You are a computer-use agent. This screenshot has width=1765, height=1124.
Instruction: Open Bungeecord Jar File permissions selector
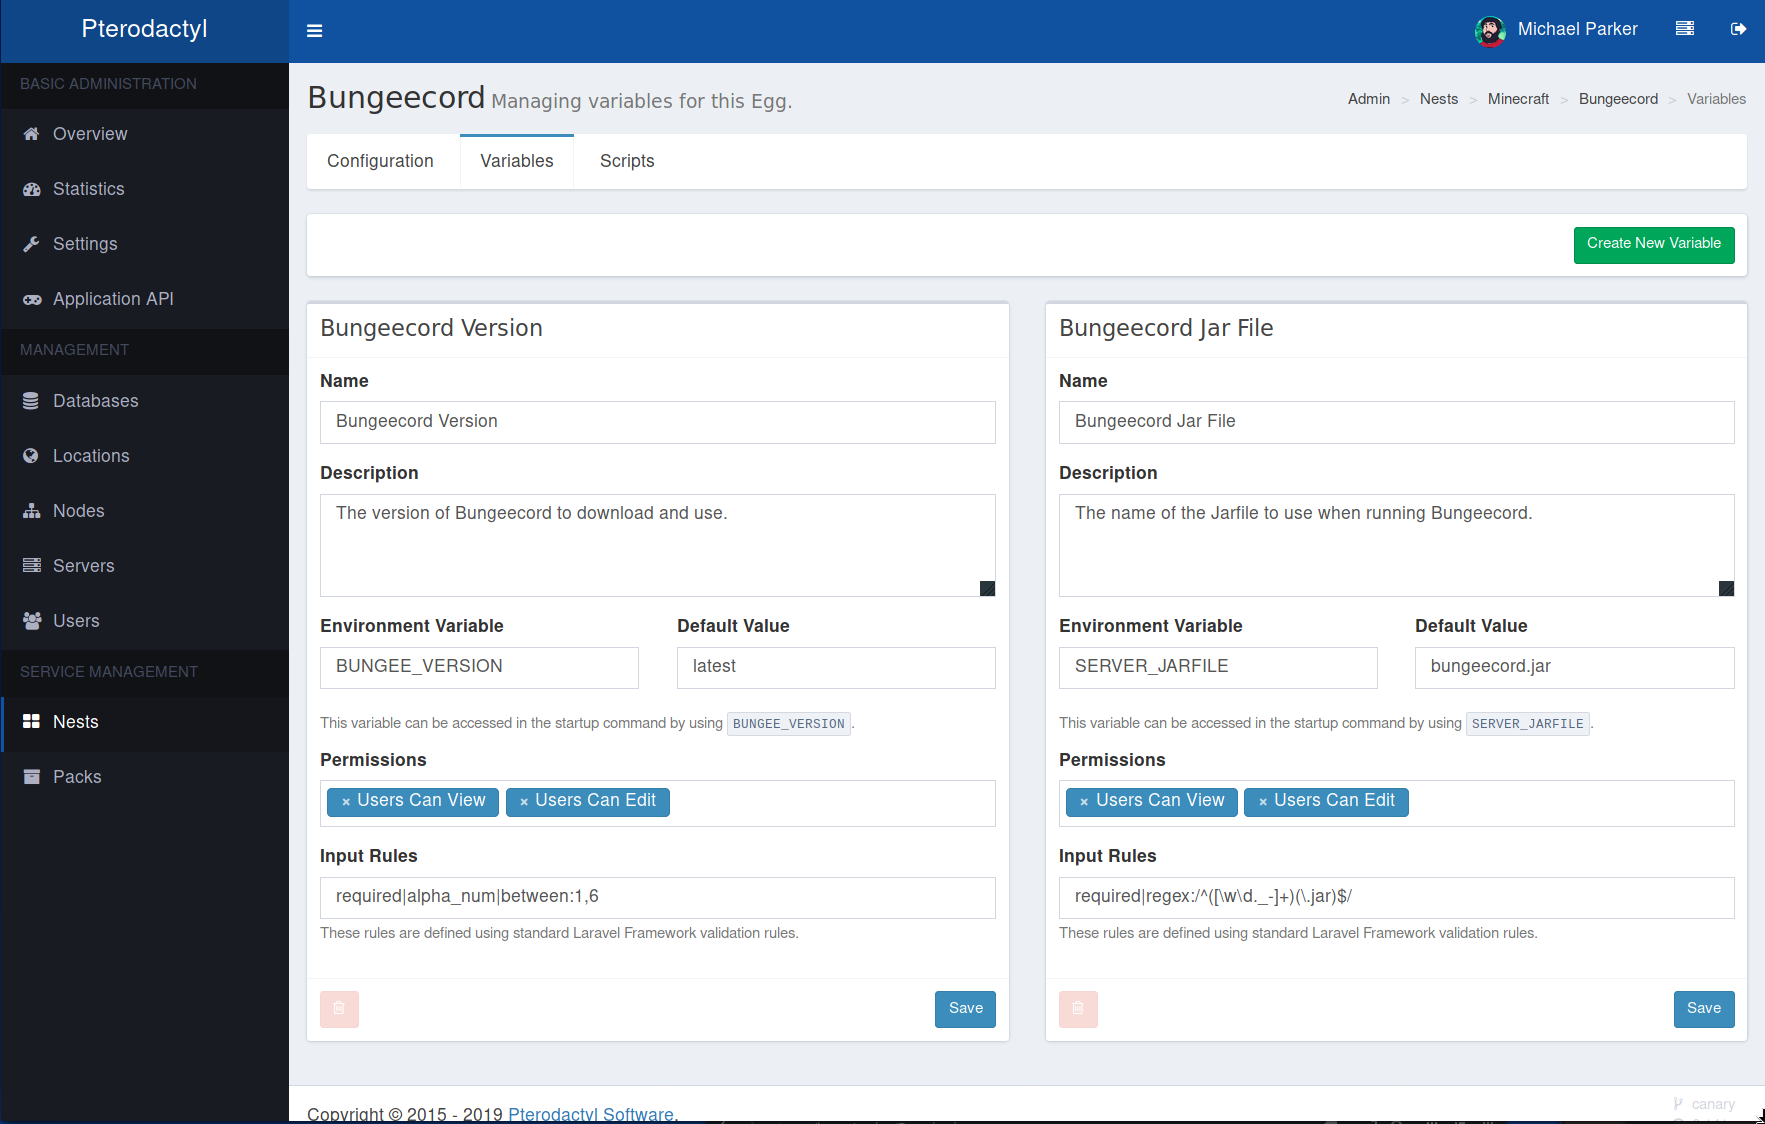(1568, 803)
